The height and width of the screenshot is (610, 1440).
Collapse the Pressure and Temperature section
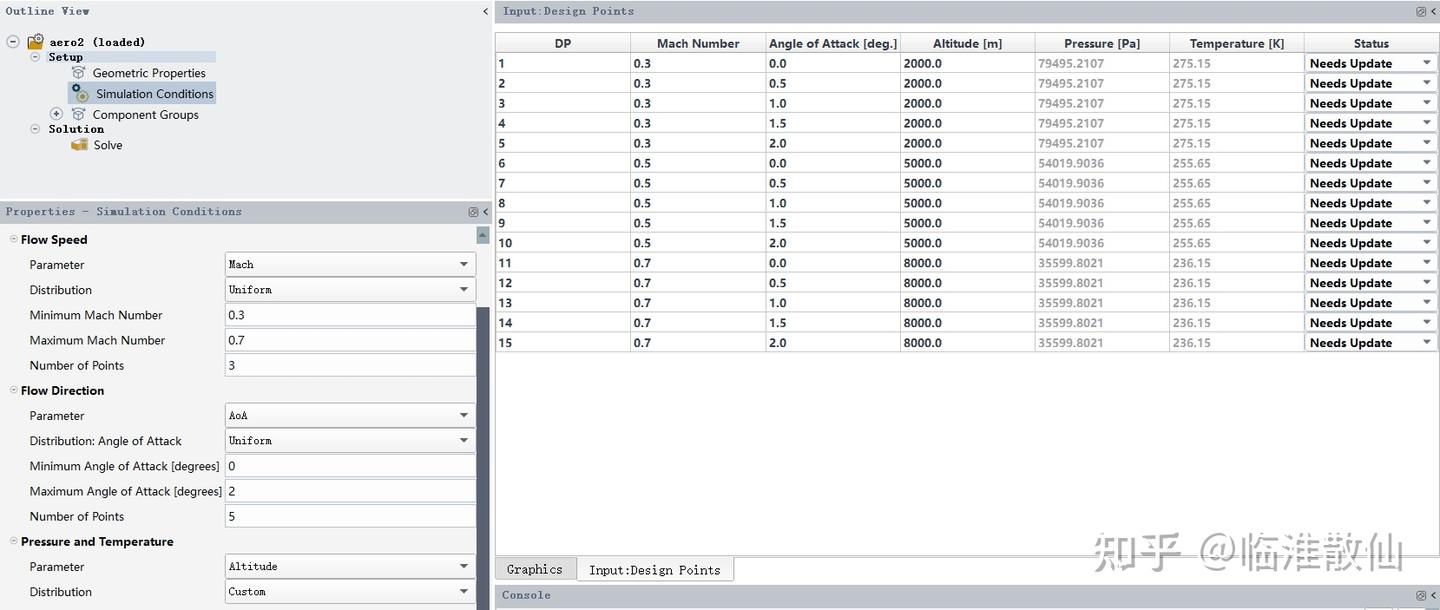[x=14, y=542]
